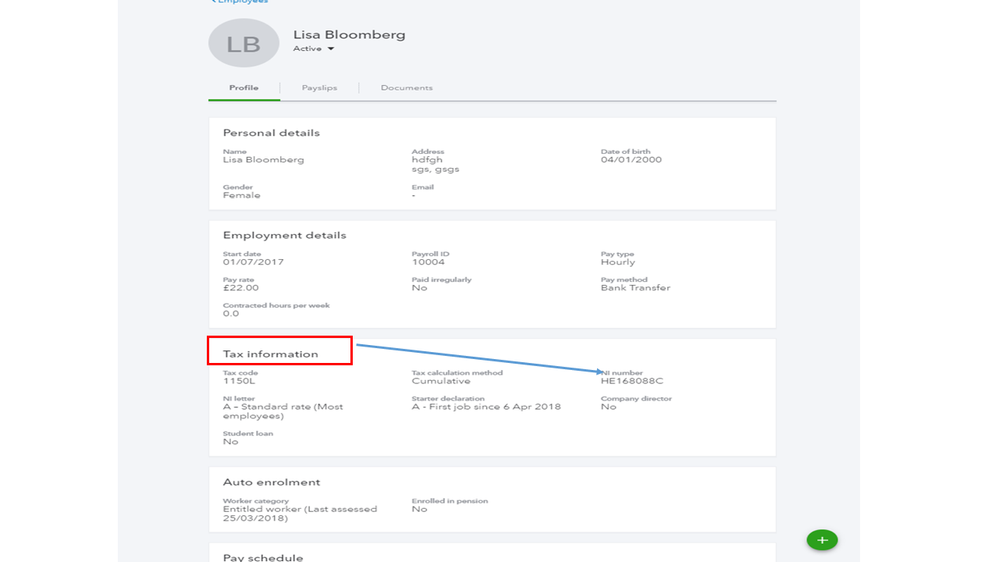Switch to the Profile tab
This screenshot has width=999, height=562.
(x=244, y=88)
